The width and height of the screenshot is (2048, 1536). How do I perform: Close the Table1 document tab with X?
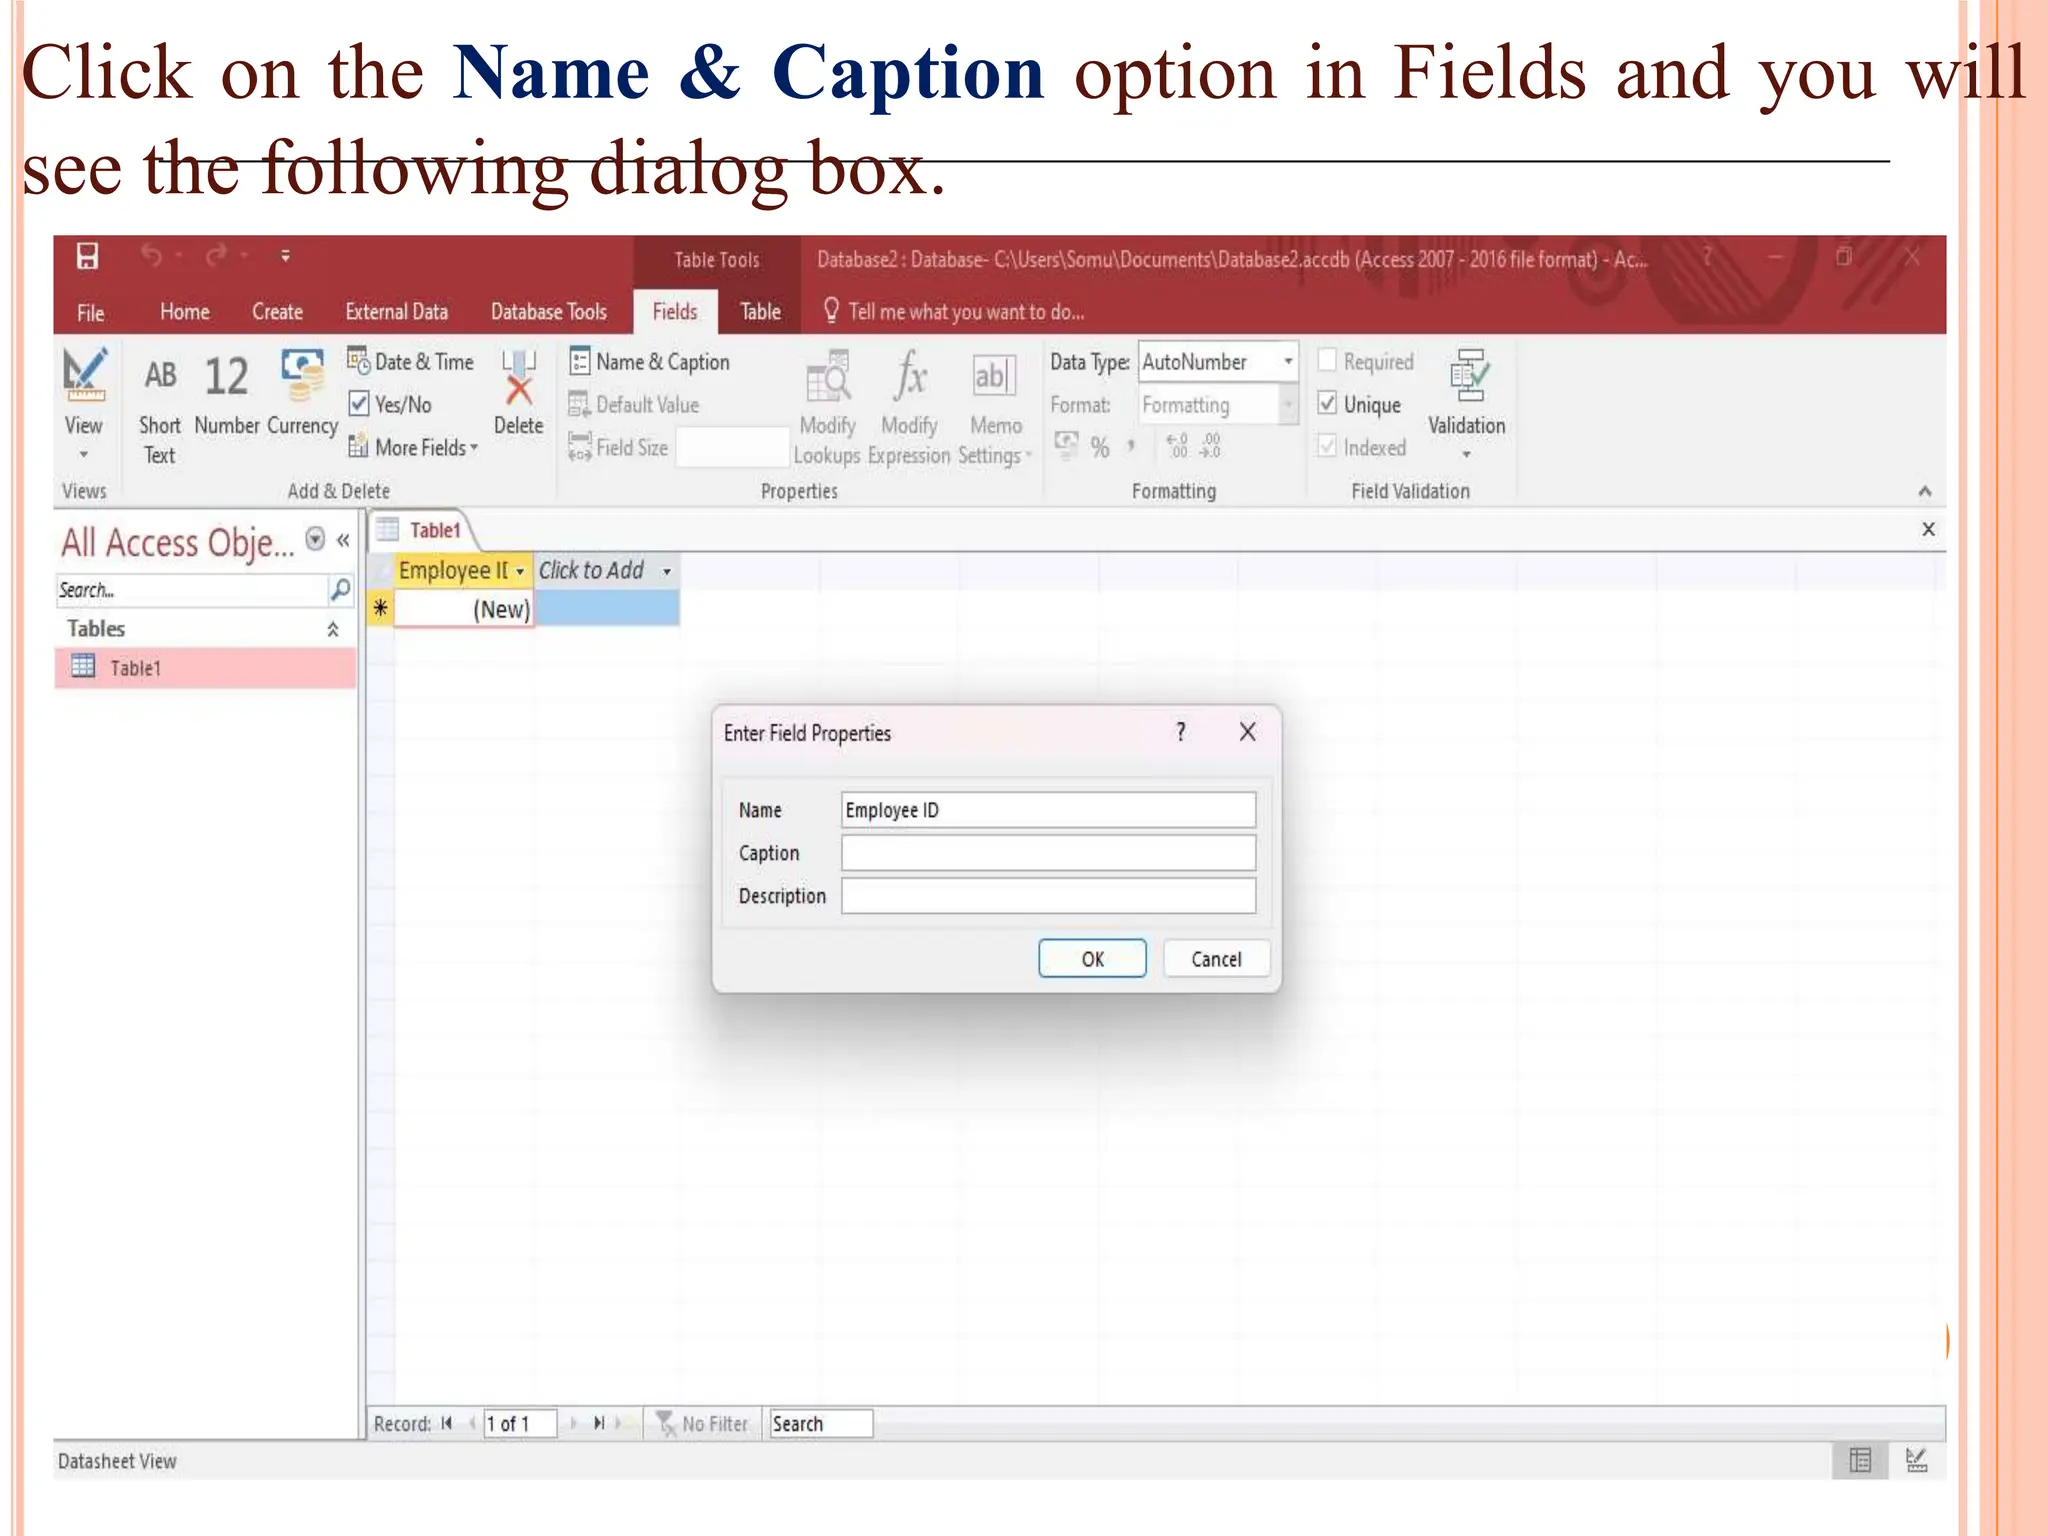coord(1928,529)
